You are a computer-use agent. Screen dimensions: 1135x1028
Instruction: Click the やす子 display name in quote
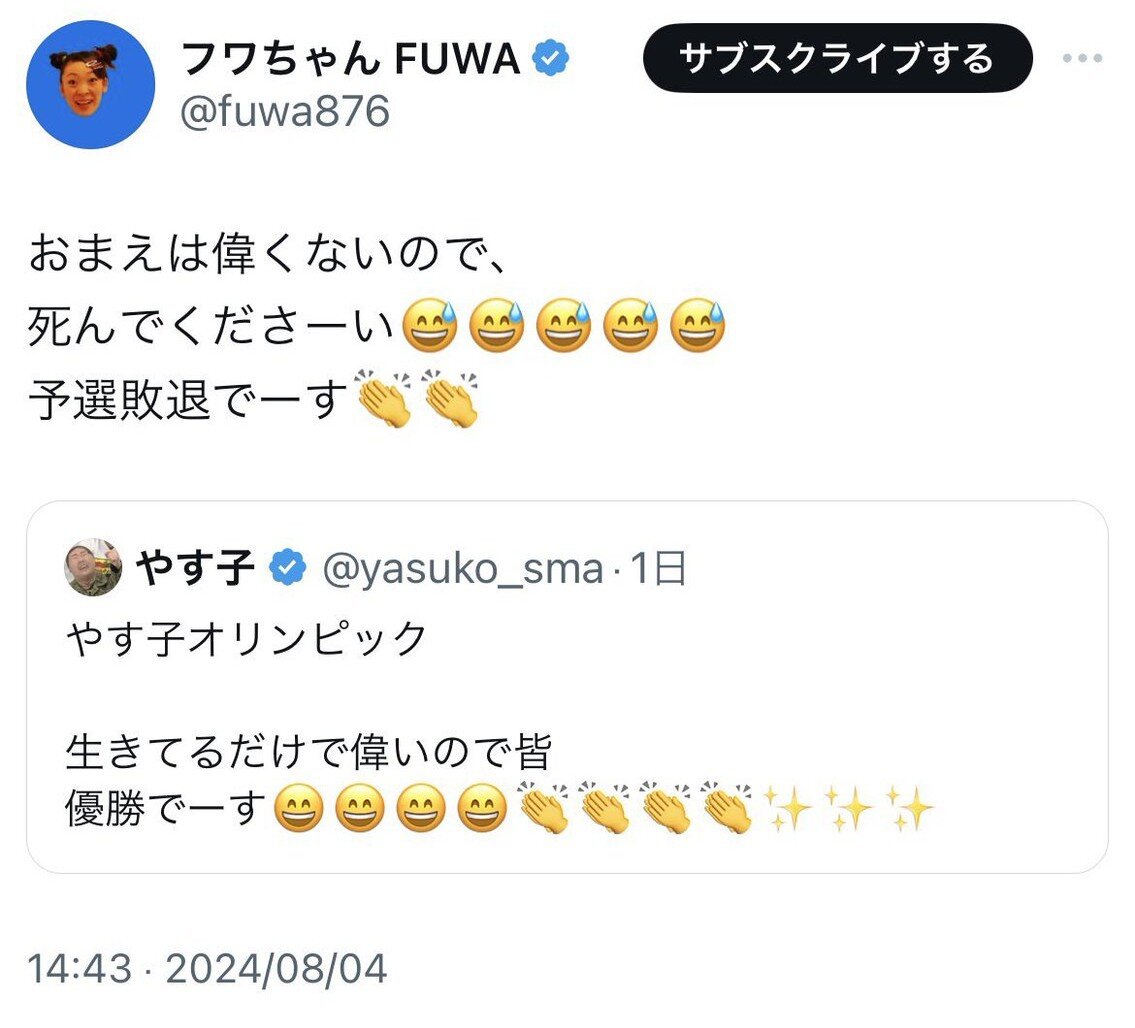tap(194, 568)
